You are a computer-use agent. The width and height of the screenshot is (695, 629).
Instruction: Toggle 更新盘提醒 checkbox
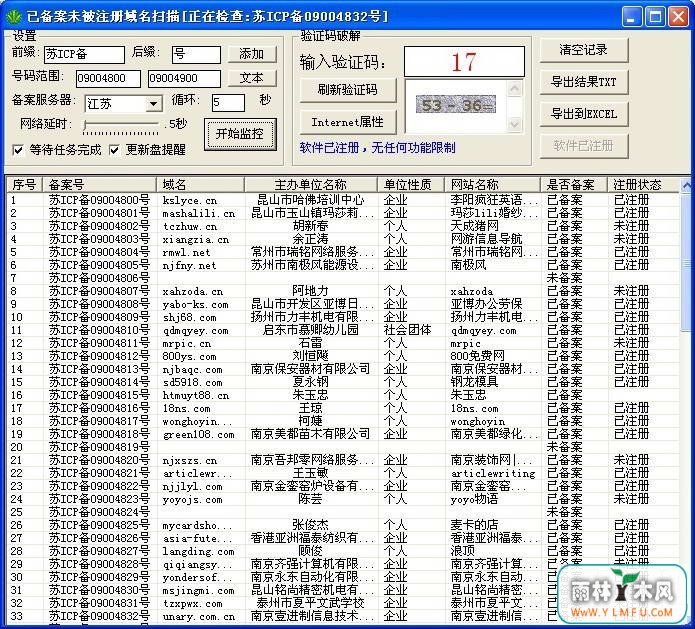pos(114,150)
